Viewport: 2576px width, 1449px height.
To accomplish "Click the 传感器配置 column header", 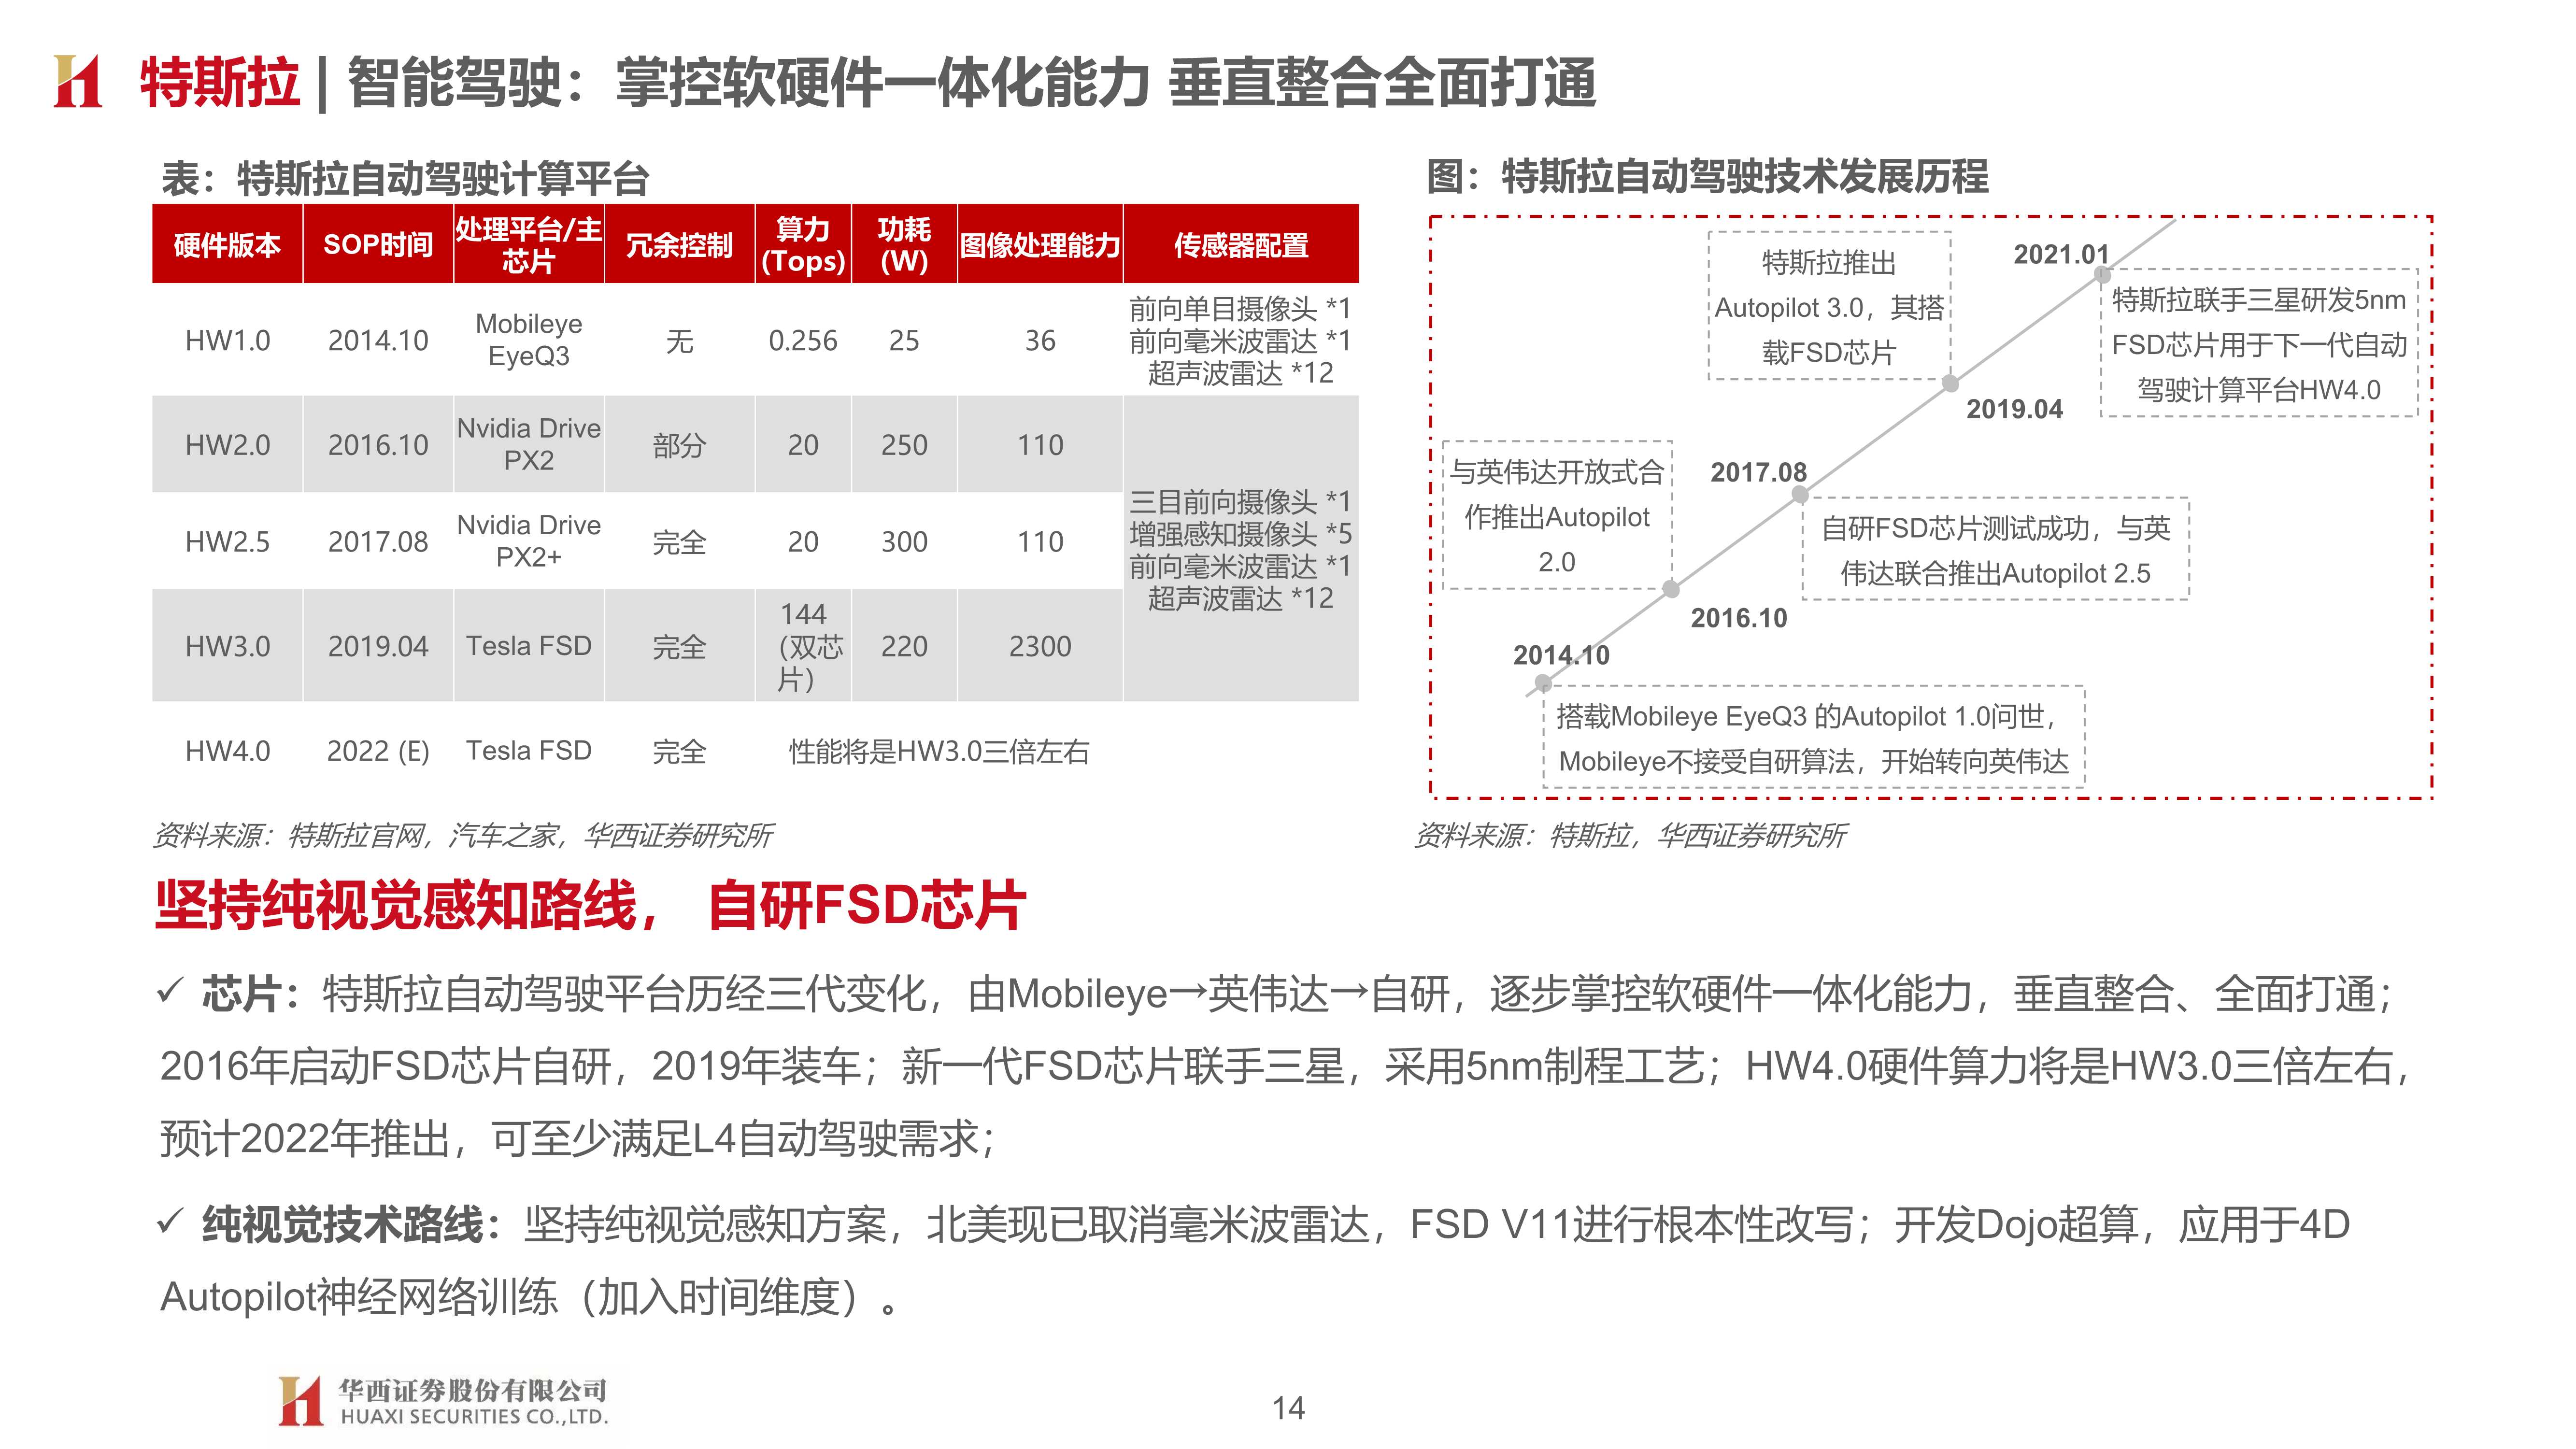I will (1241, 244).
